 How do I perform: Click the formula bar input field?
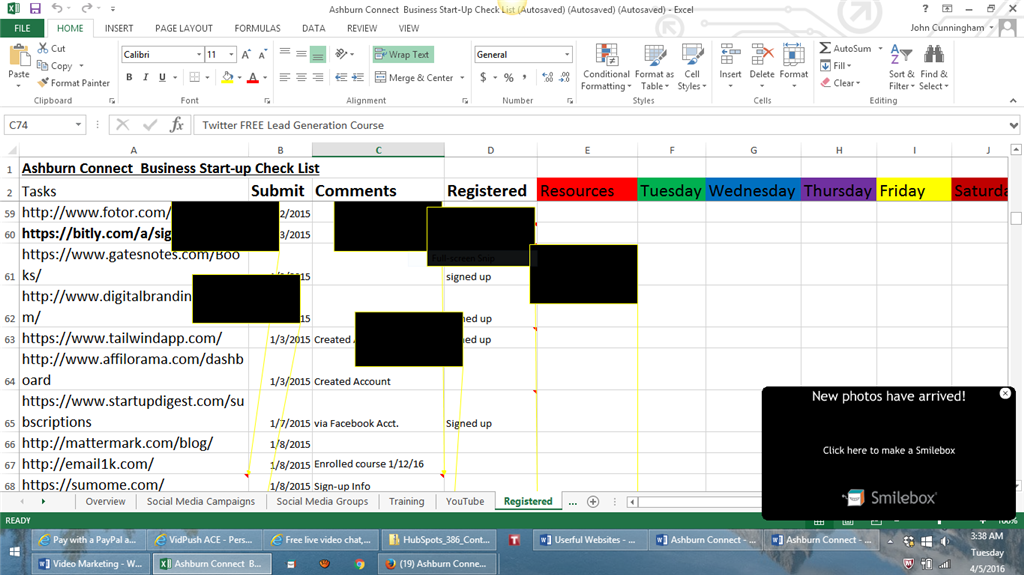coord(601,125)
